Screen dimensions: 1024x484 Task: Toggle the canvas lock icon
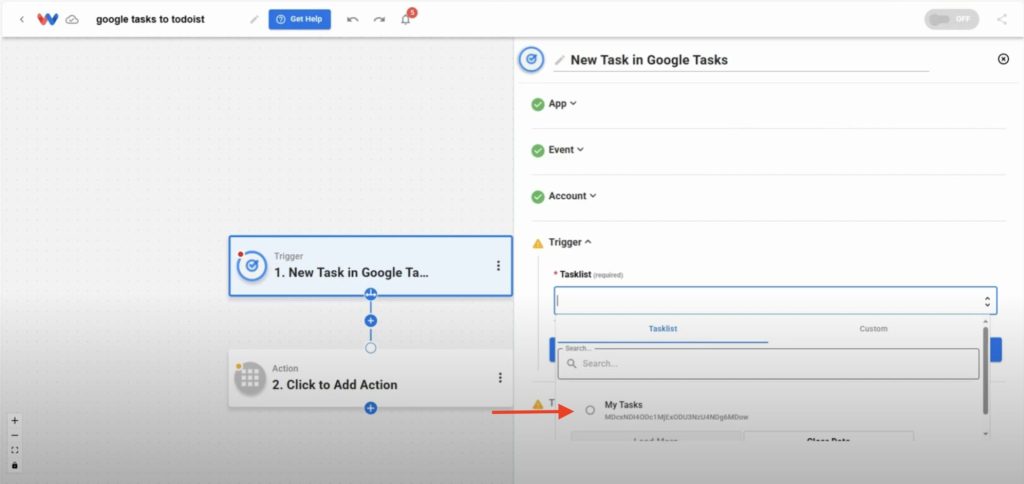point(15,466)
